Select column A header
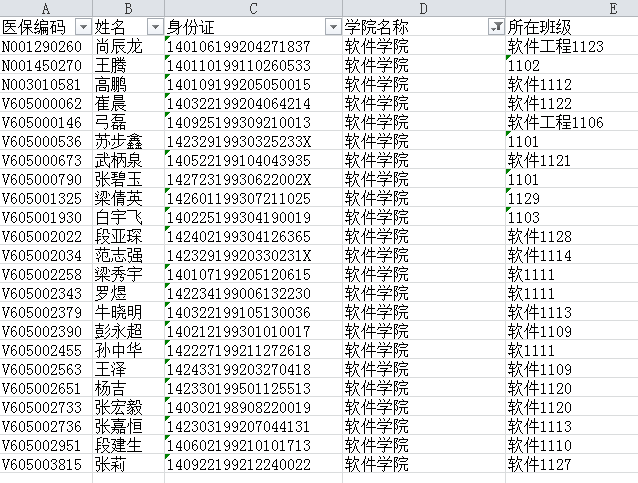The height and width of the screenshot is (483, 638). (x=47, y=8)
